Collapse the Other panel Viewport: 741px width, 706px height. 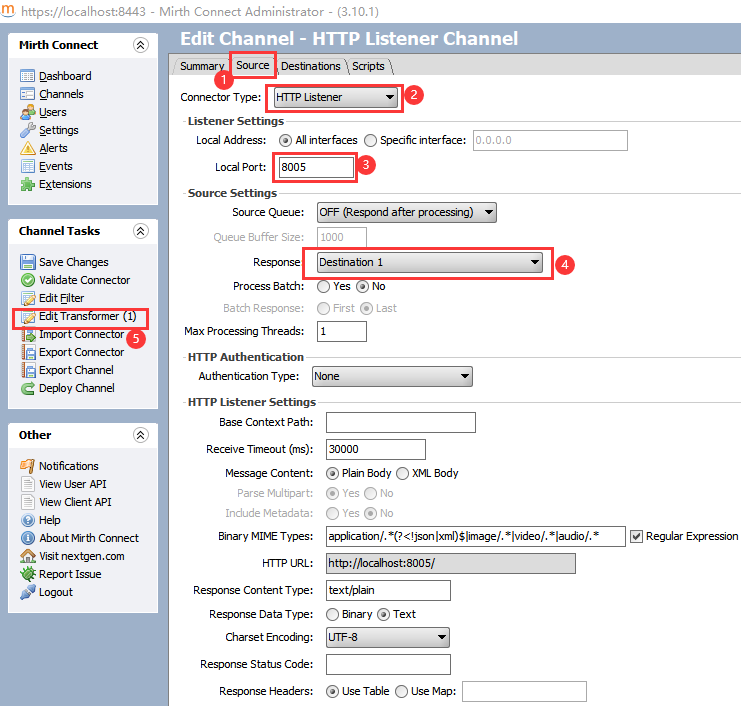tap(140, 435)
